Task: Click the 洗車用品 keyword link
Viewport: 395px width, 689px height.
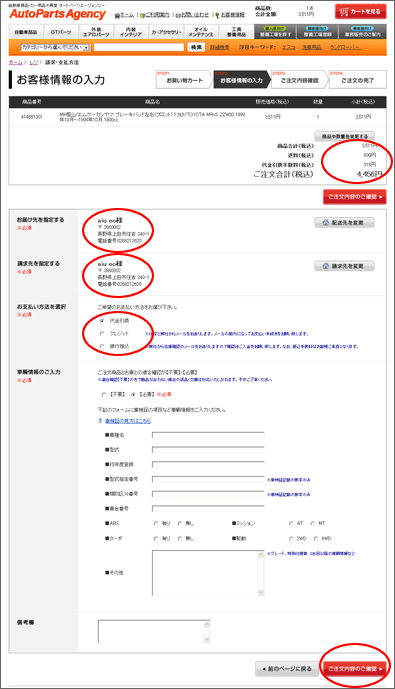Action: tap(312, 47)
